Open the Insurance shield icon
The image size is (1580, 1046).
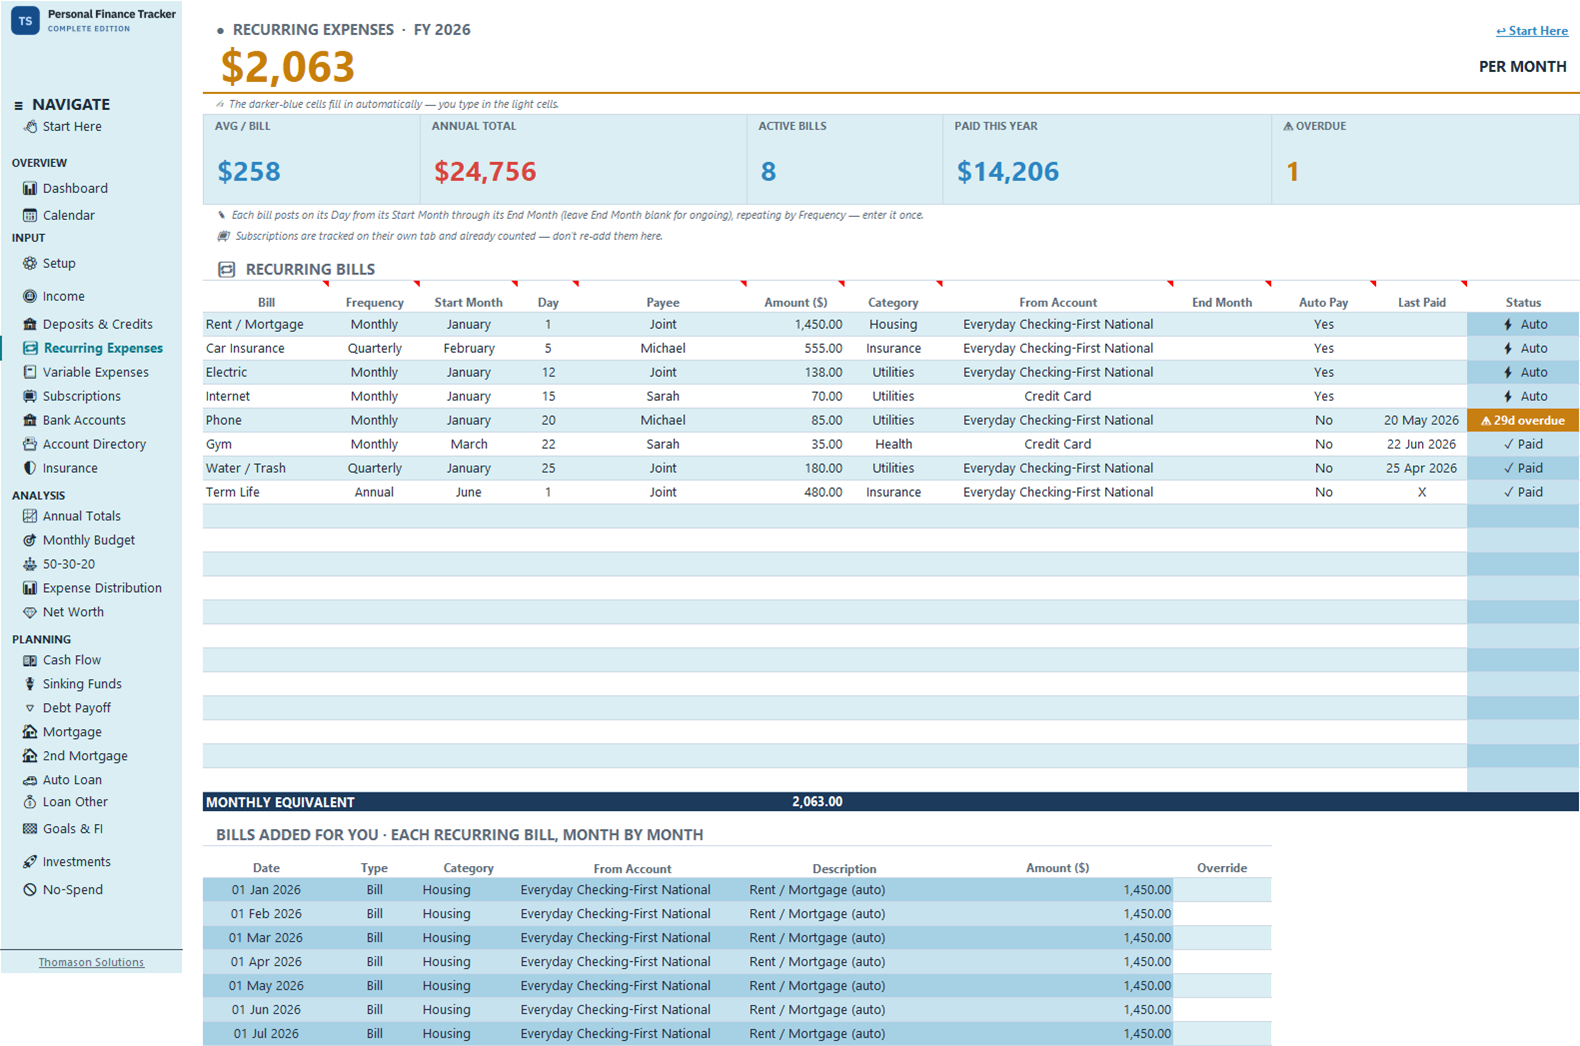coord(30,468)
